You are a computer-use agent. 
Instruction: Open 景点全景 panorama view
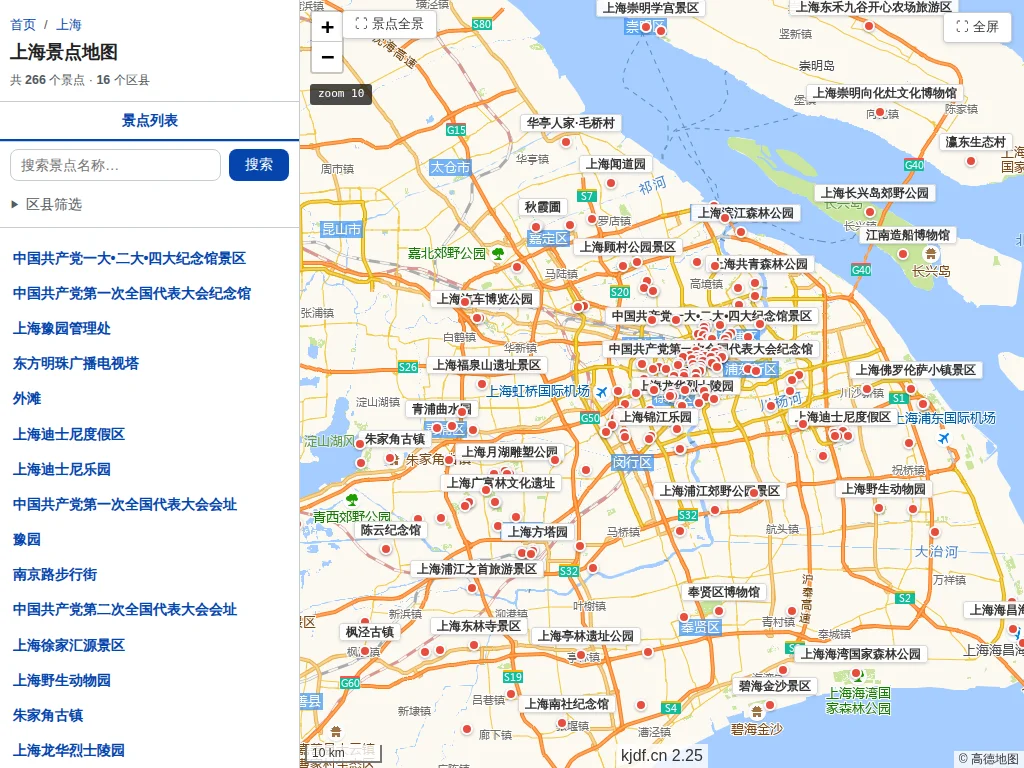click(389, 24)
